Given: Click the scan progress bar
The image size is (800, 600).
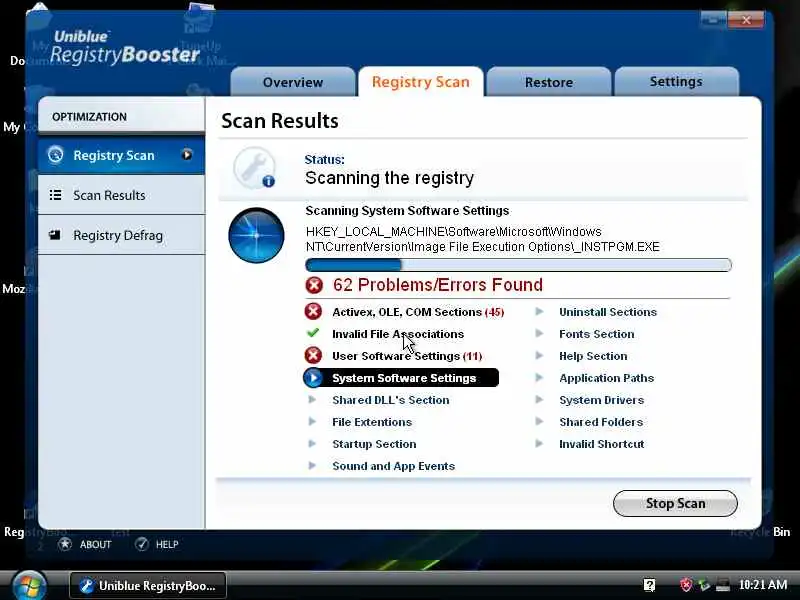Looking at the screenshot, I should pos(518,265).
